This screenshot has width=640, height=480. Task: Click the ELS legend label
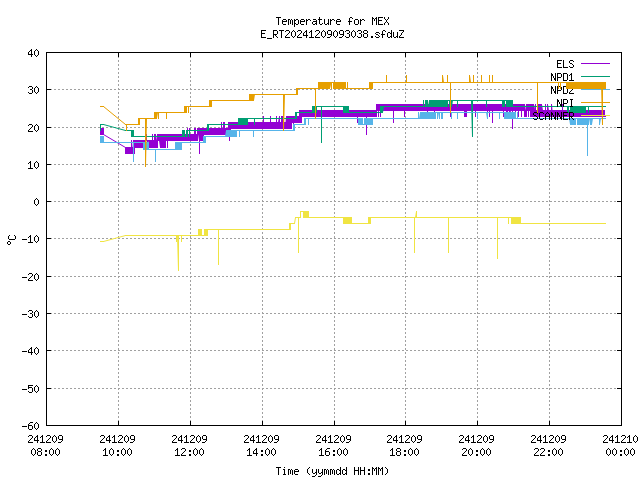(565, 64)
